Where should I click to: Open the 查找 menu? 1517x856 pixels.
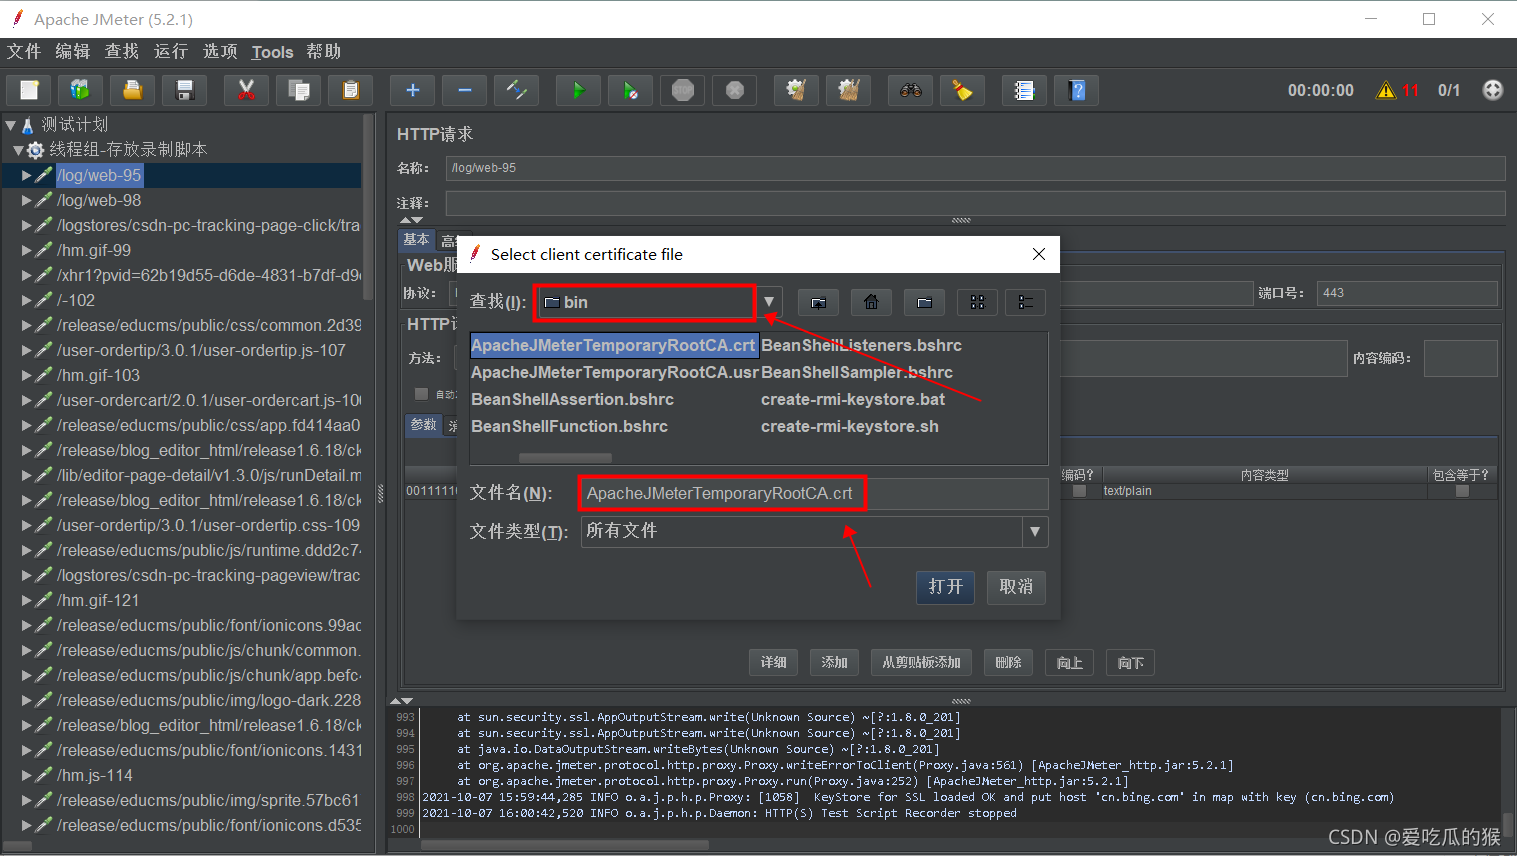point(122,52)
